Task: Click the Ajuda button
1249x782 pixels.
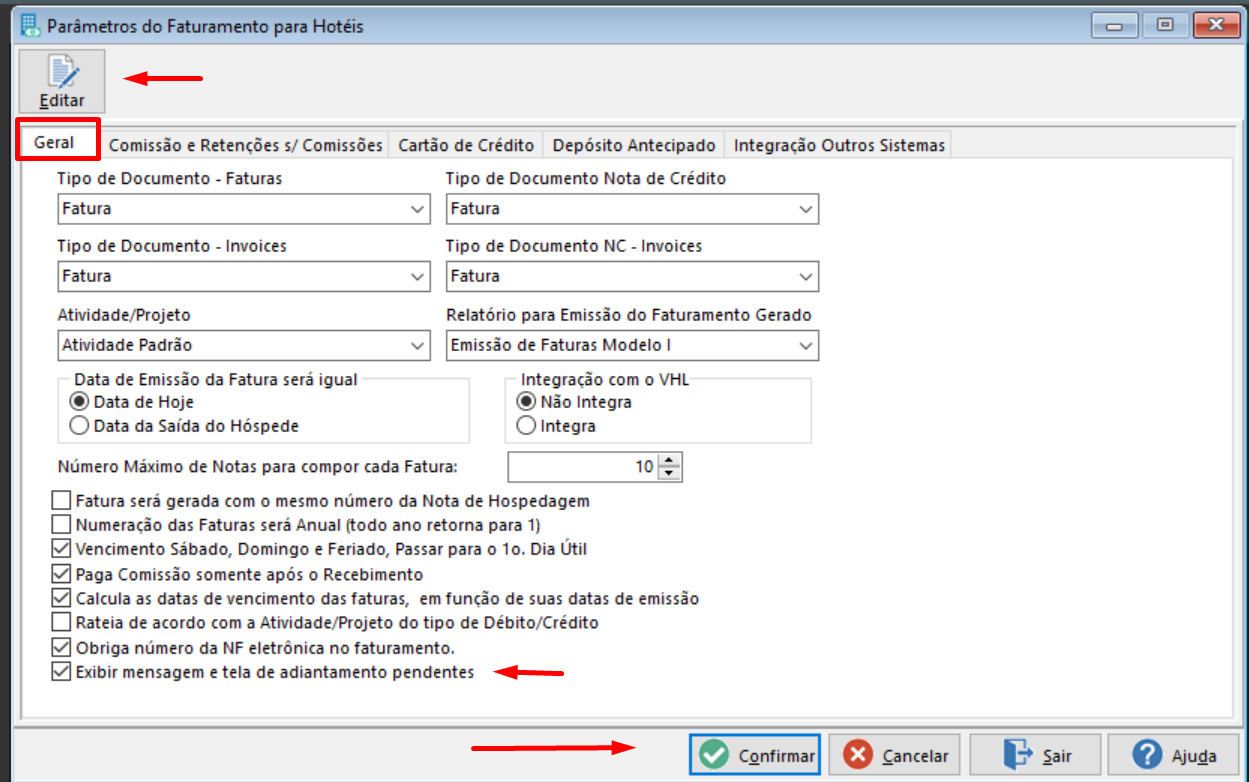Action: (x=1172, y=755)
